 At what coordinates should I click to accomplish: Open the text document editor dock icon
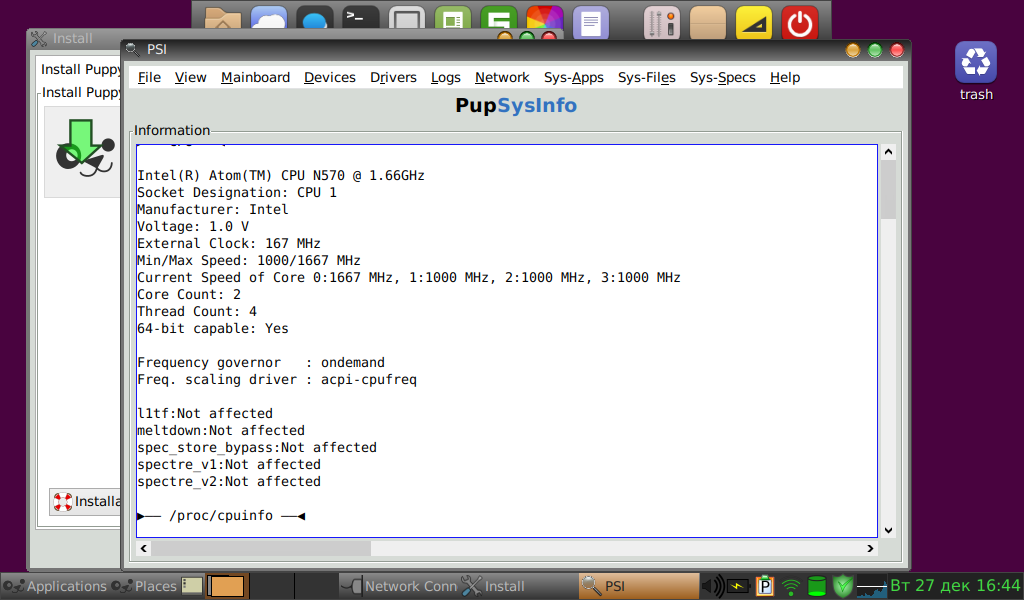(x=590, y=22)
